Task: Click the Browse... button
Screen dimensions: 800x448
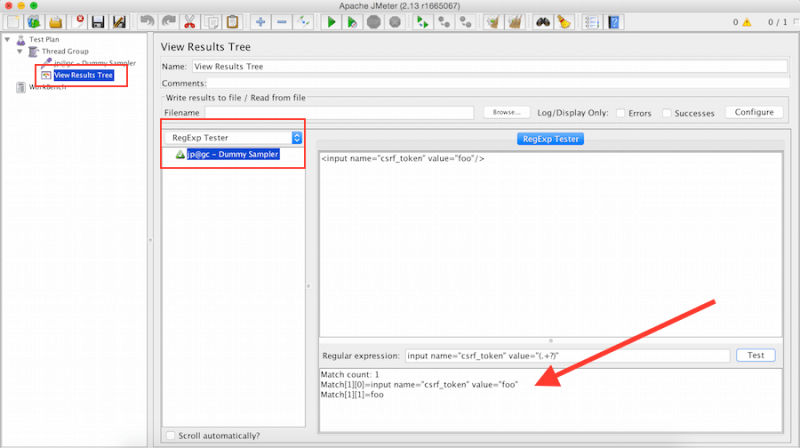Action: [x=506, y=112]
